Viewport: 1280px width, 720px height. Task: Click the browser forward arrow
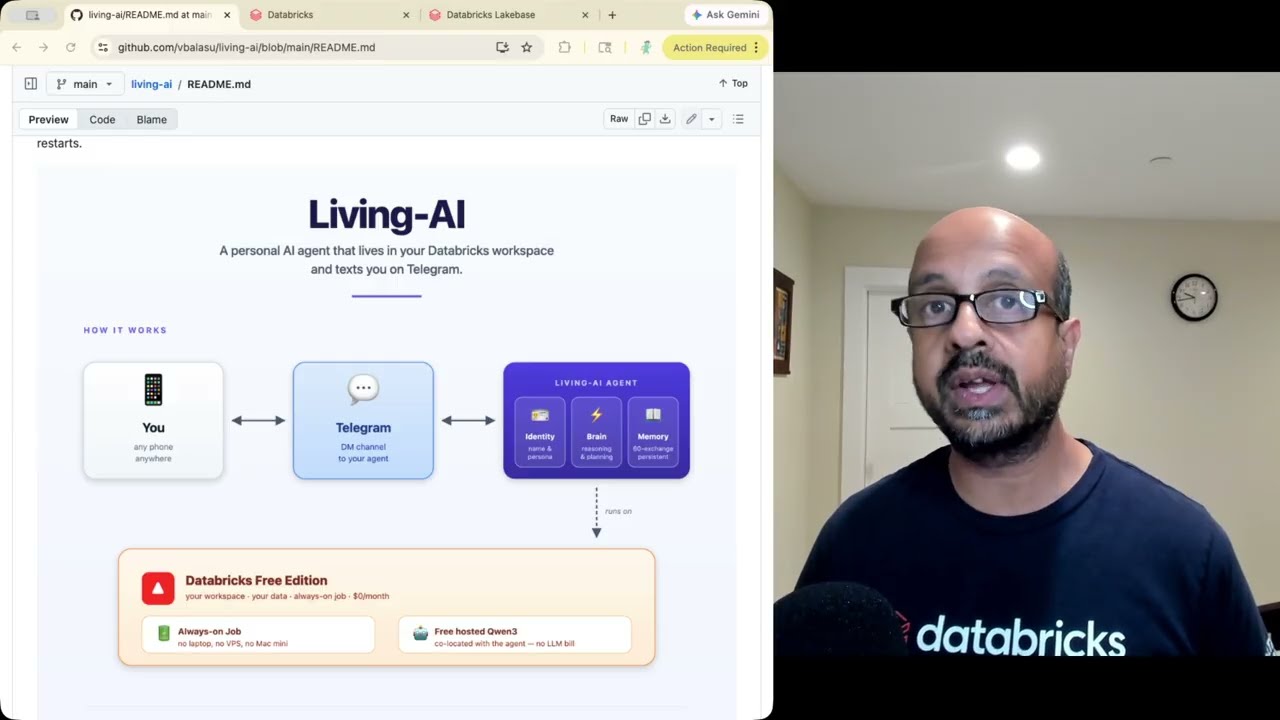point(43,47)
